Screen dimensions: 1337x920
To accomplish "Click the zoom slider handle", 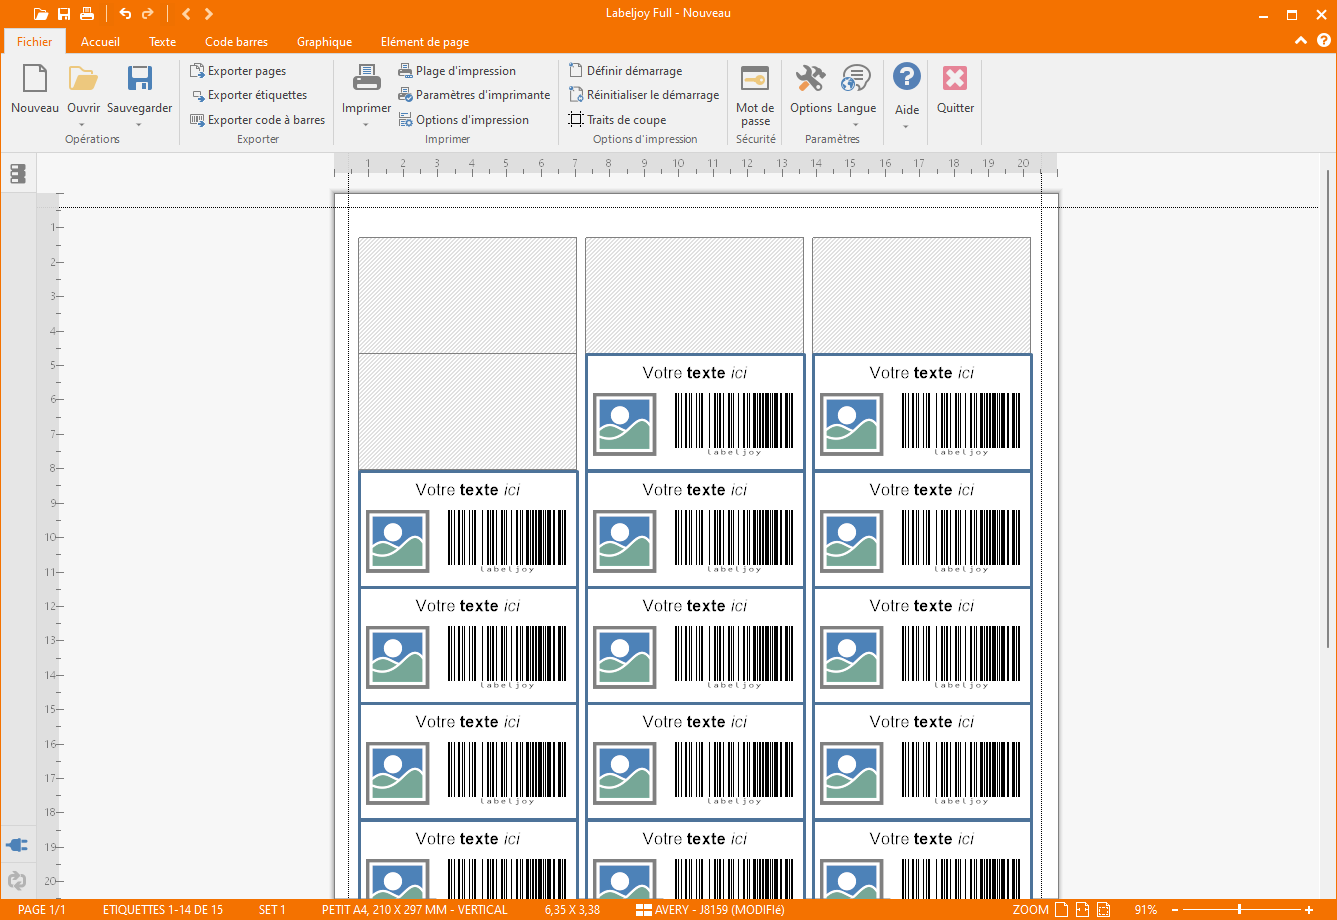I will pos(1240,910).
